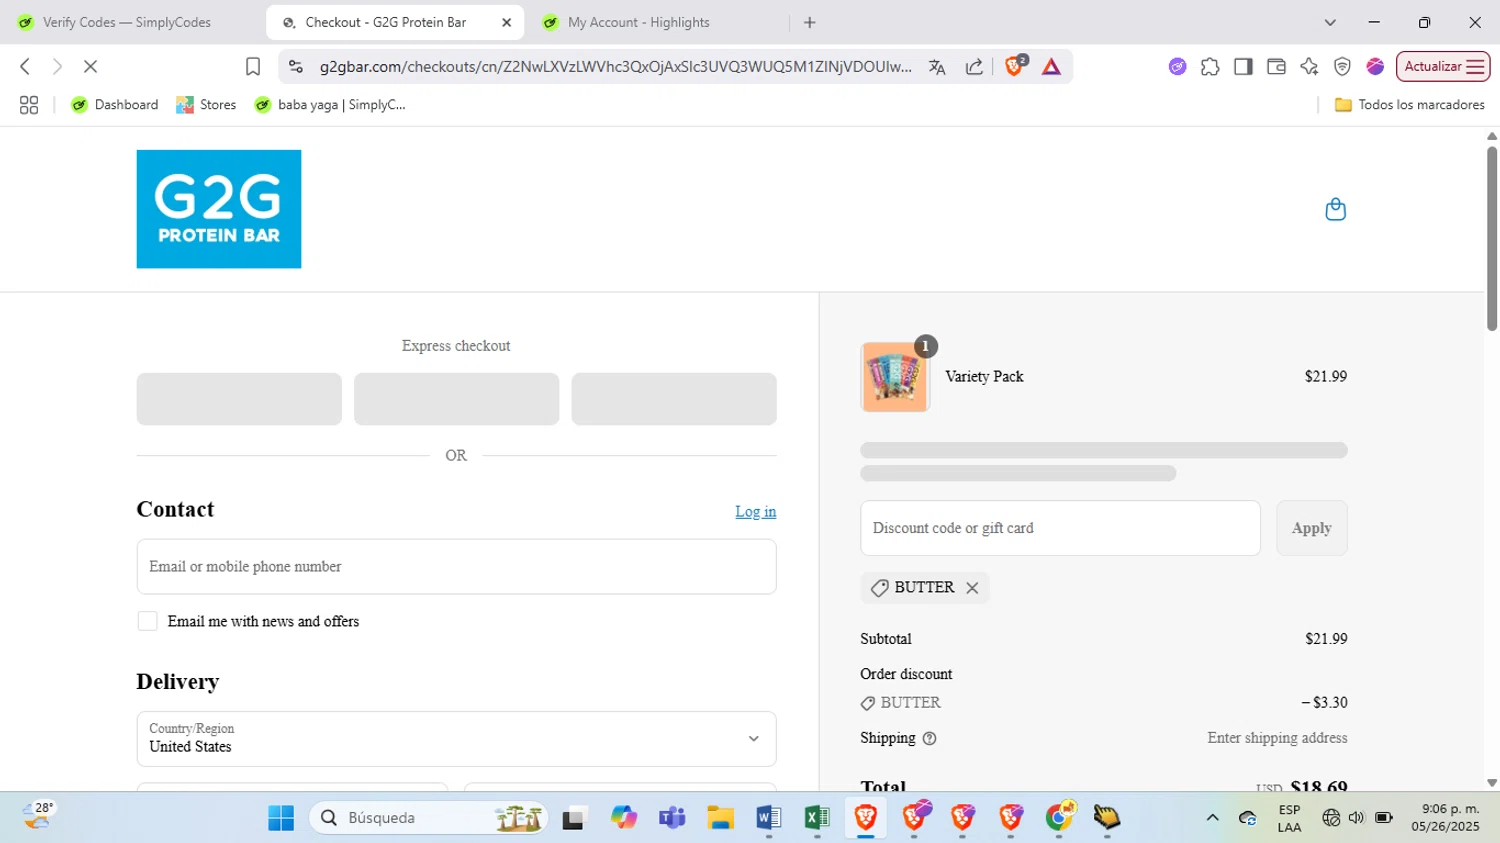This screenshot has height=843, width=1500.
Task: Remove the BUTTER discount code tag
Action: [x=972, y=588]
